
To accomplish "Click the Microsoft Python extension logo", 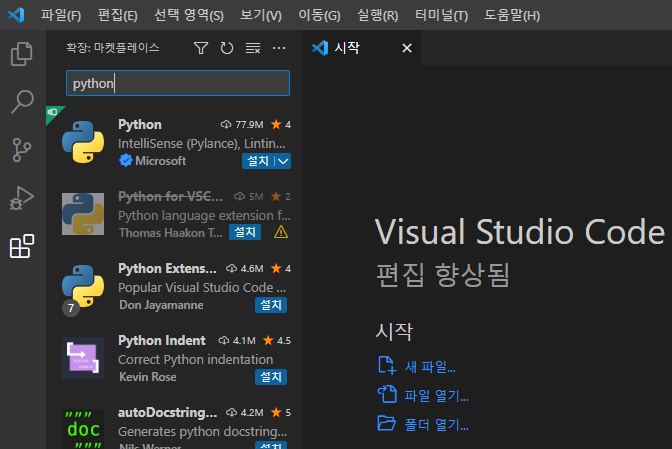I will (x=83, y=142).
